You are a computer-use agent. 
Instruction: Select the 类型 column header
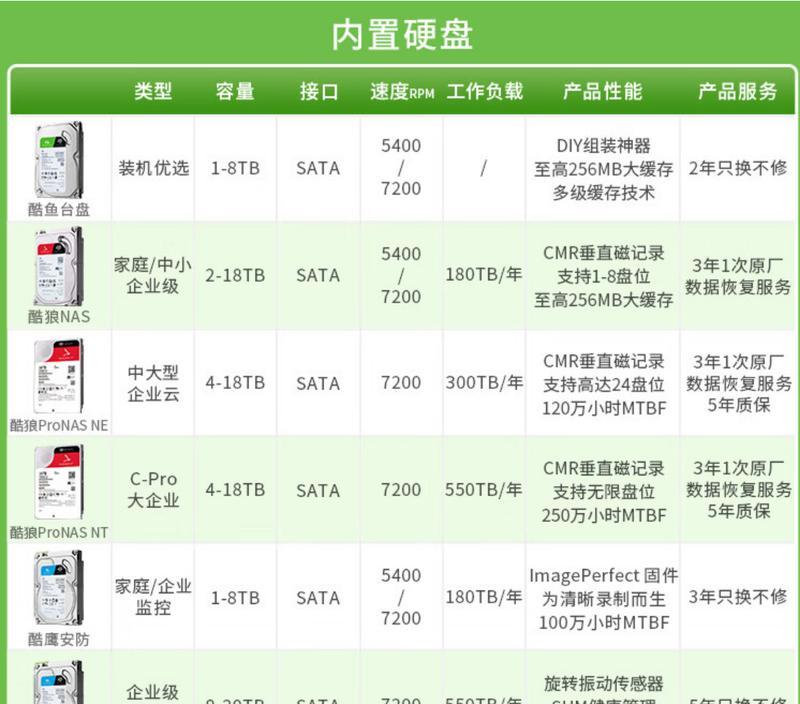pyautogui.click(x=153, y=91)
